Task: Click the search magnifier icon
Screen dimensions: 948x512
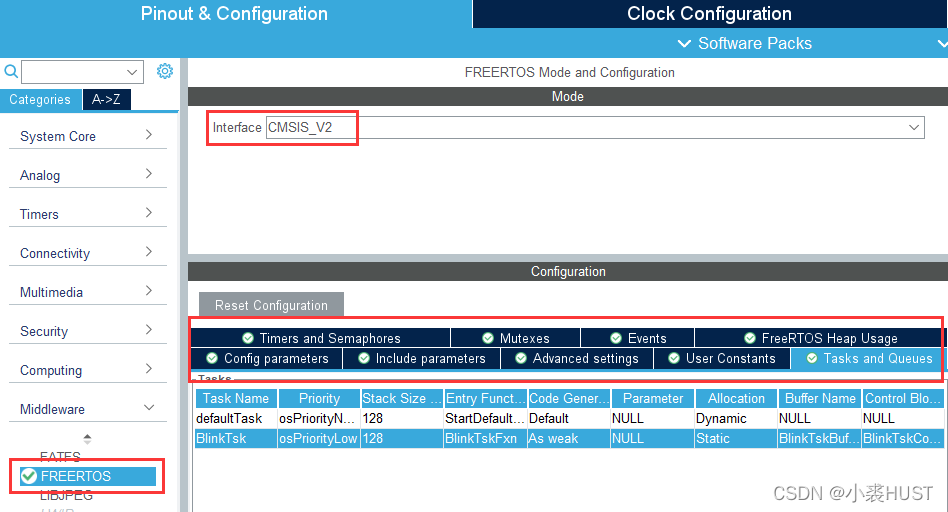Action: [11, 71]
